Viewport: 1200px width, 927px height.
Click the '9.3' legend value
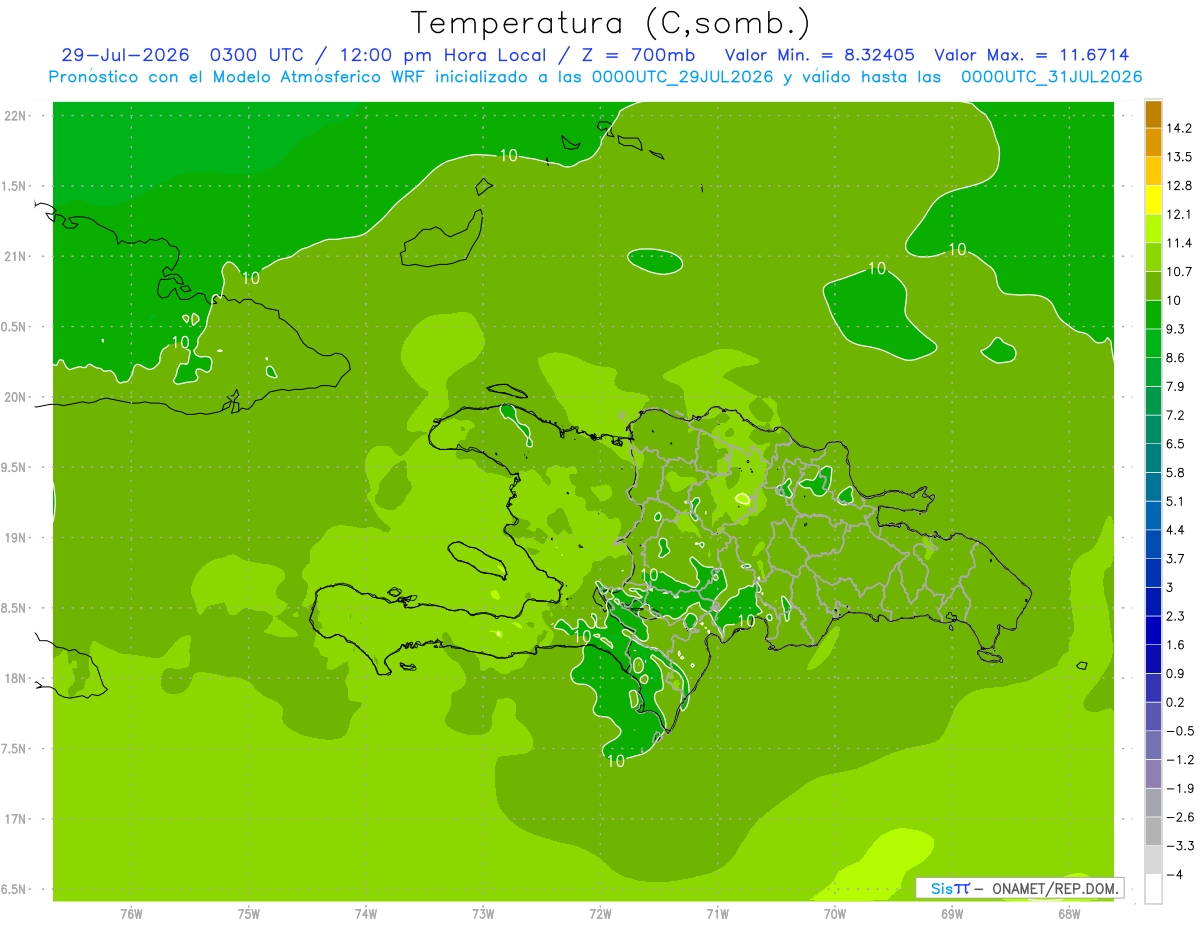1176,329
